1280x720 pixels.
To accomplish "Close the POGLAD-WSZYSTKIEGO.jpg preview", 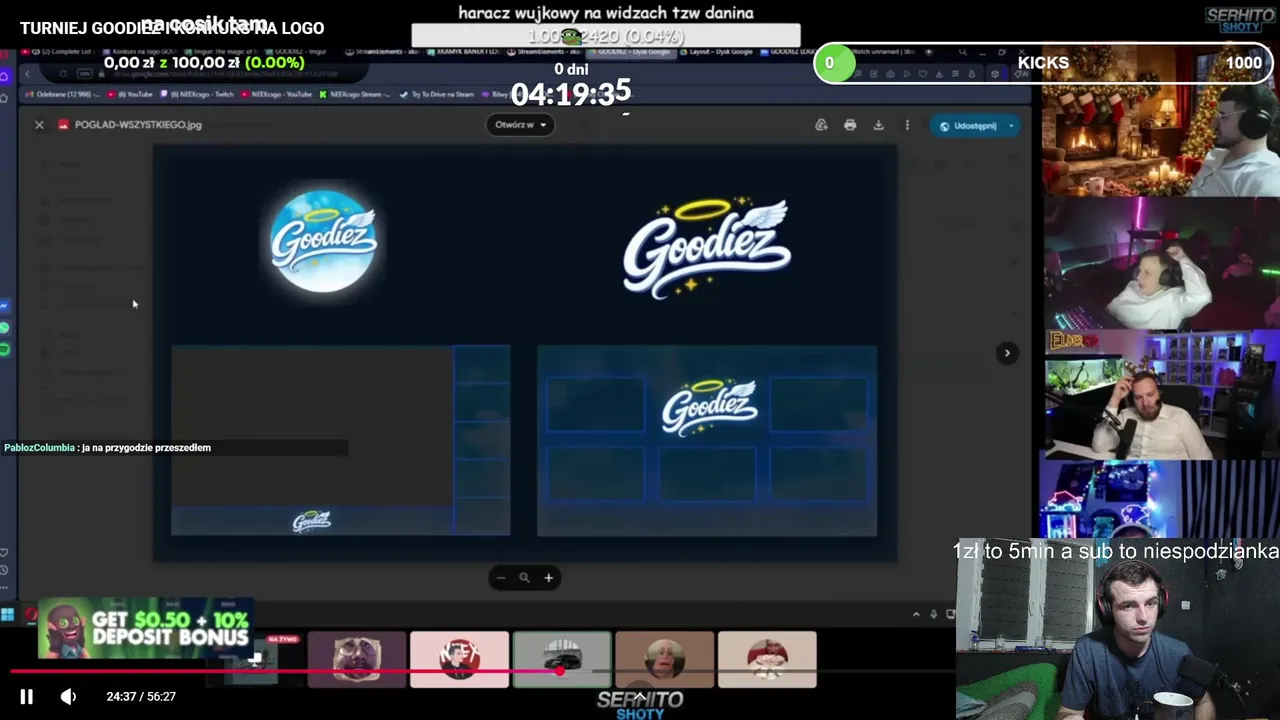I will point(39,125).
